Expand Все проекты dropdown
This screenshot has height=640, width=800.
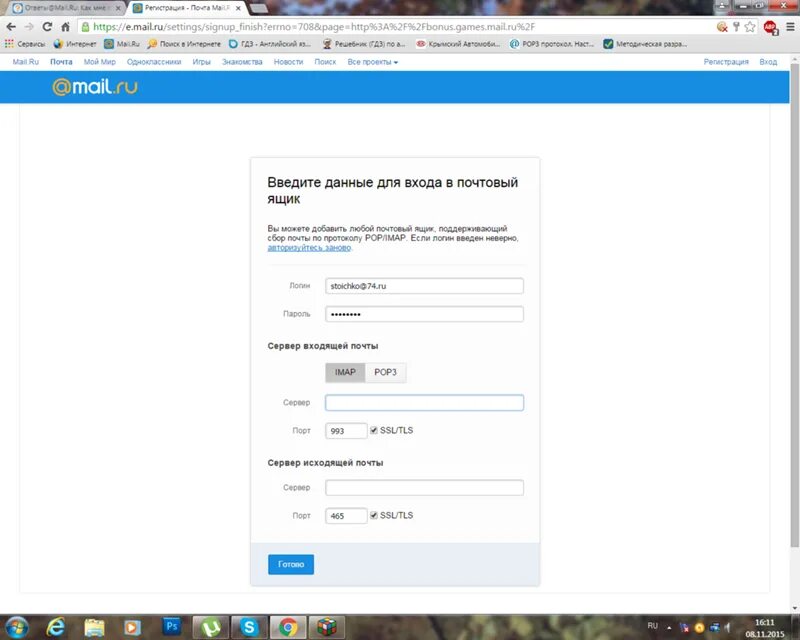point(372,62)
